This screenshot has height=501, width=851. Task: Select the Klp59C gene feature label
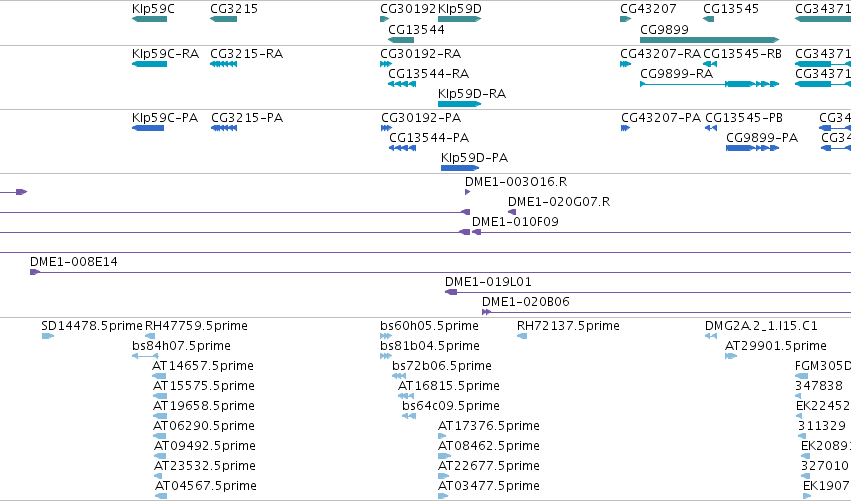tap(153, 9)
